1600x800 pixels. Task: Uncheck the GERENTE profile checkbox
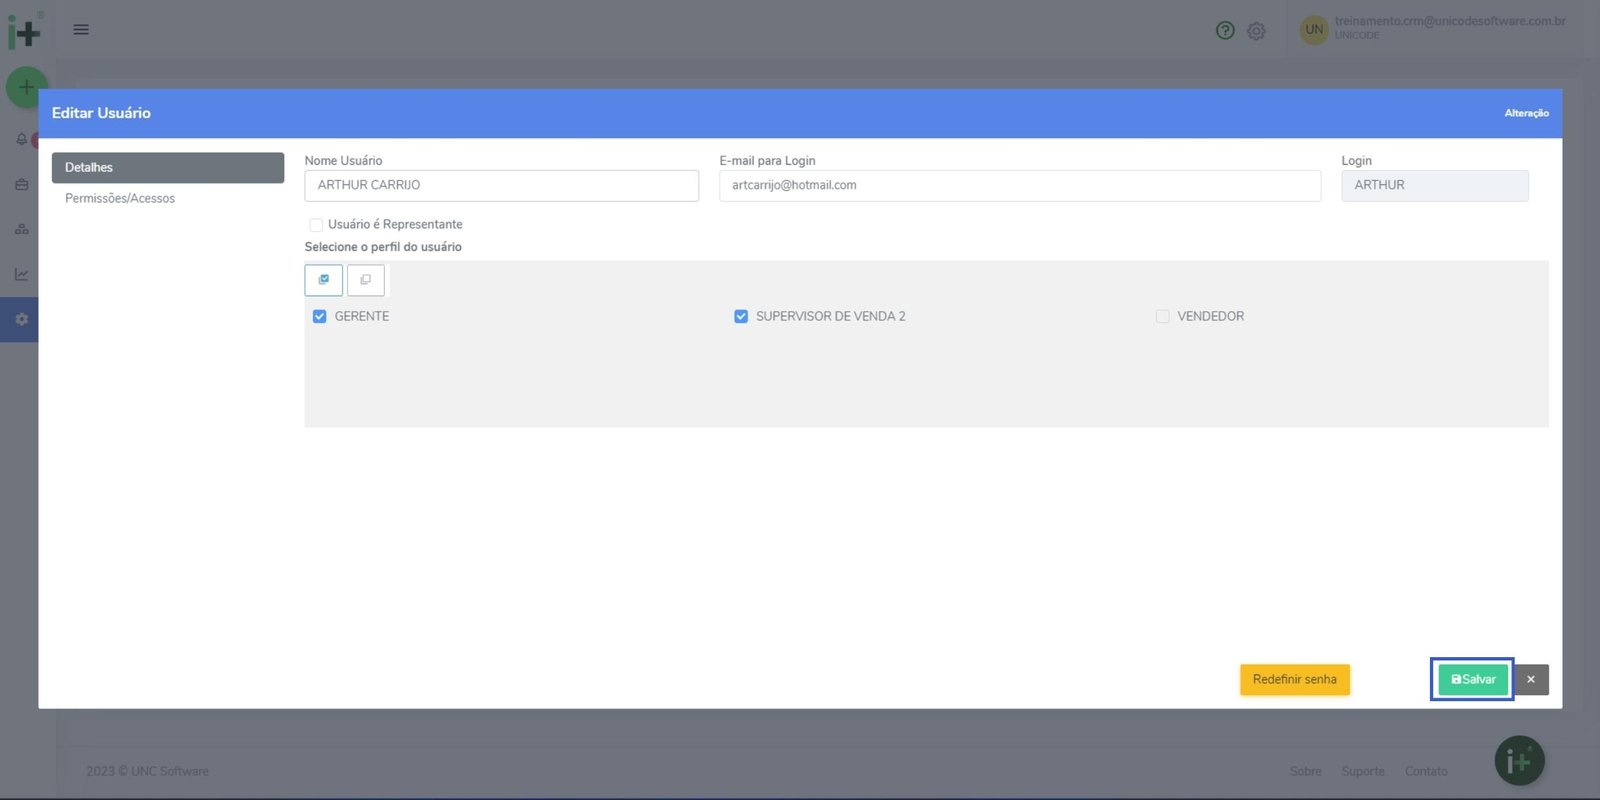click(x=320, y=316)
